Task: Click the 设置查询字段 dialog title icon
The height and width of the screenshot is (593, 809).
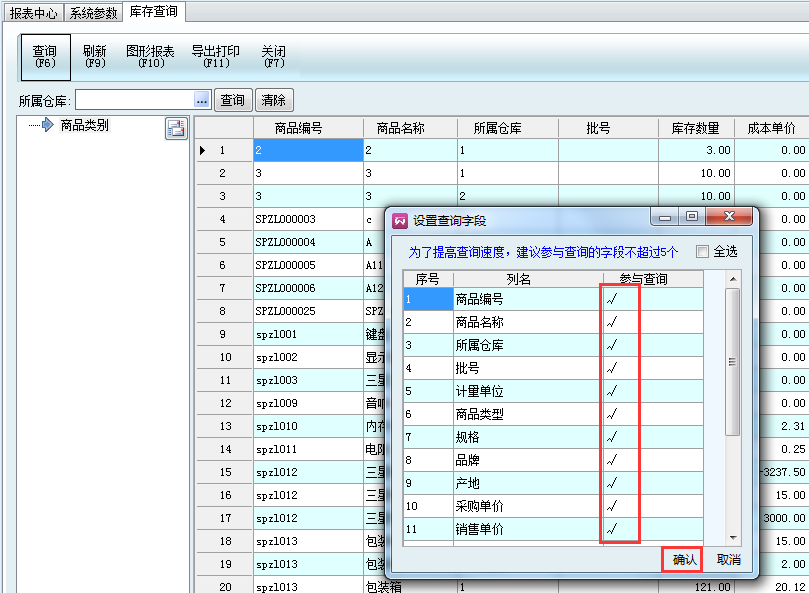Action: point(400,220)
